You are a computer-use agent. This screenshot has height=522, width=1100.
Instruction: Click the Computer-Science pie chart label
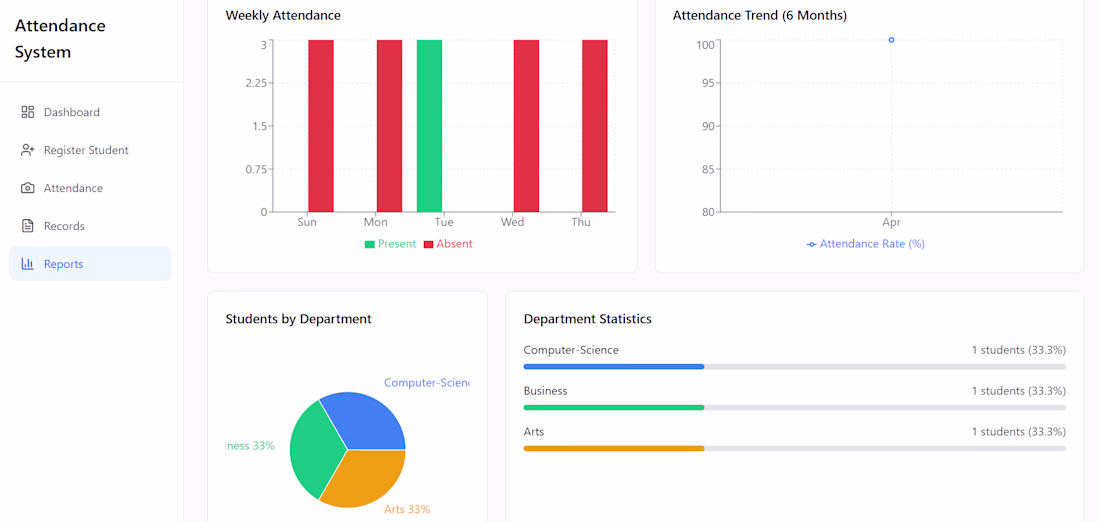[427, 382]
